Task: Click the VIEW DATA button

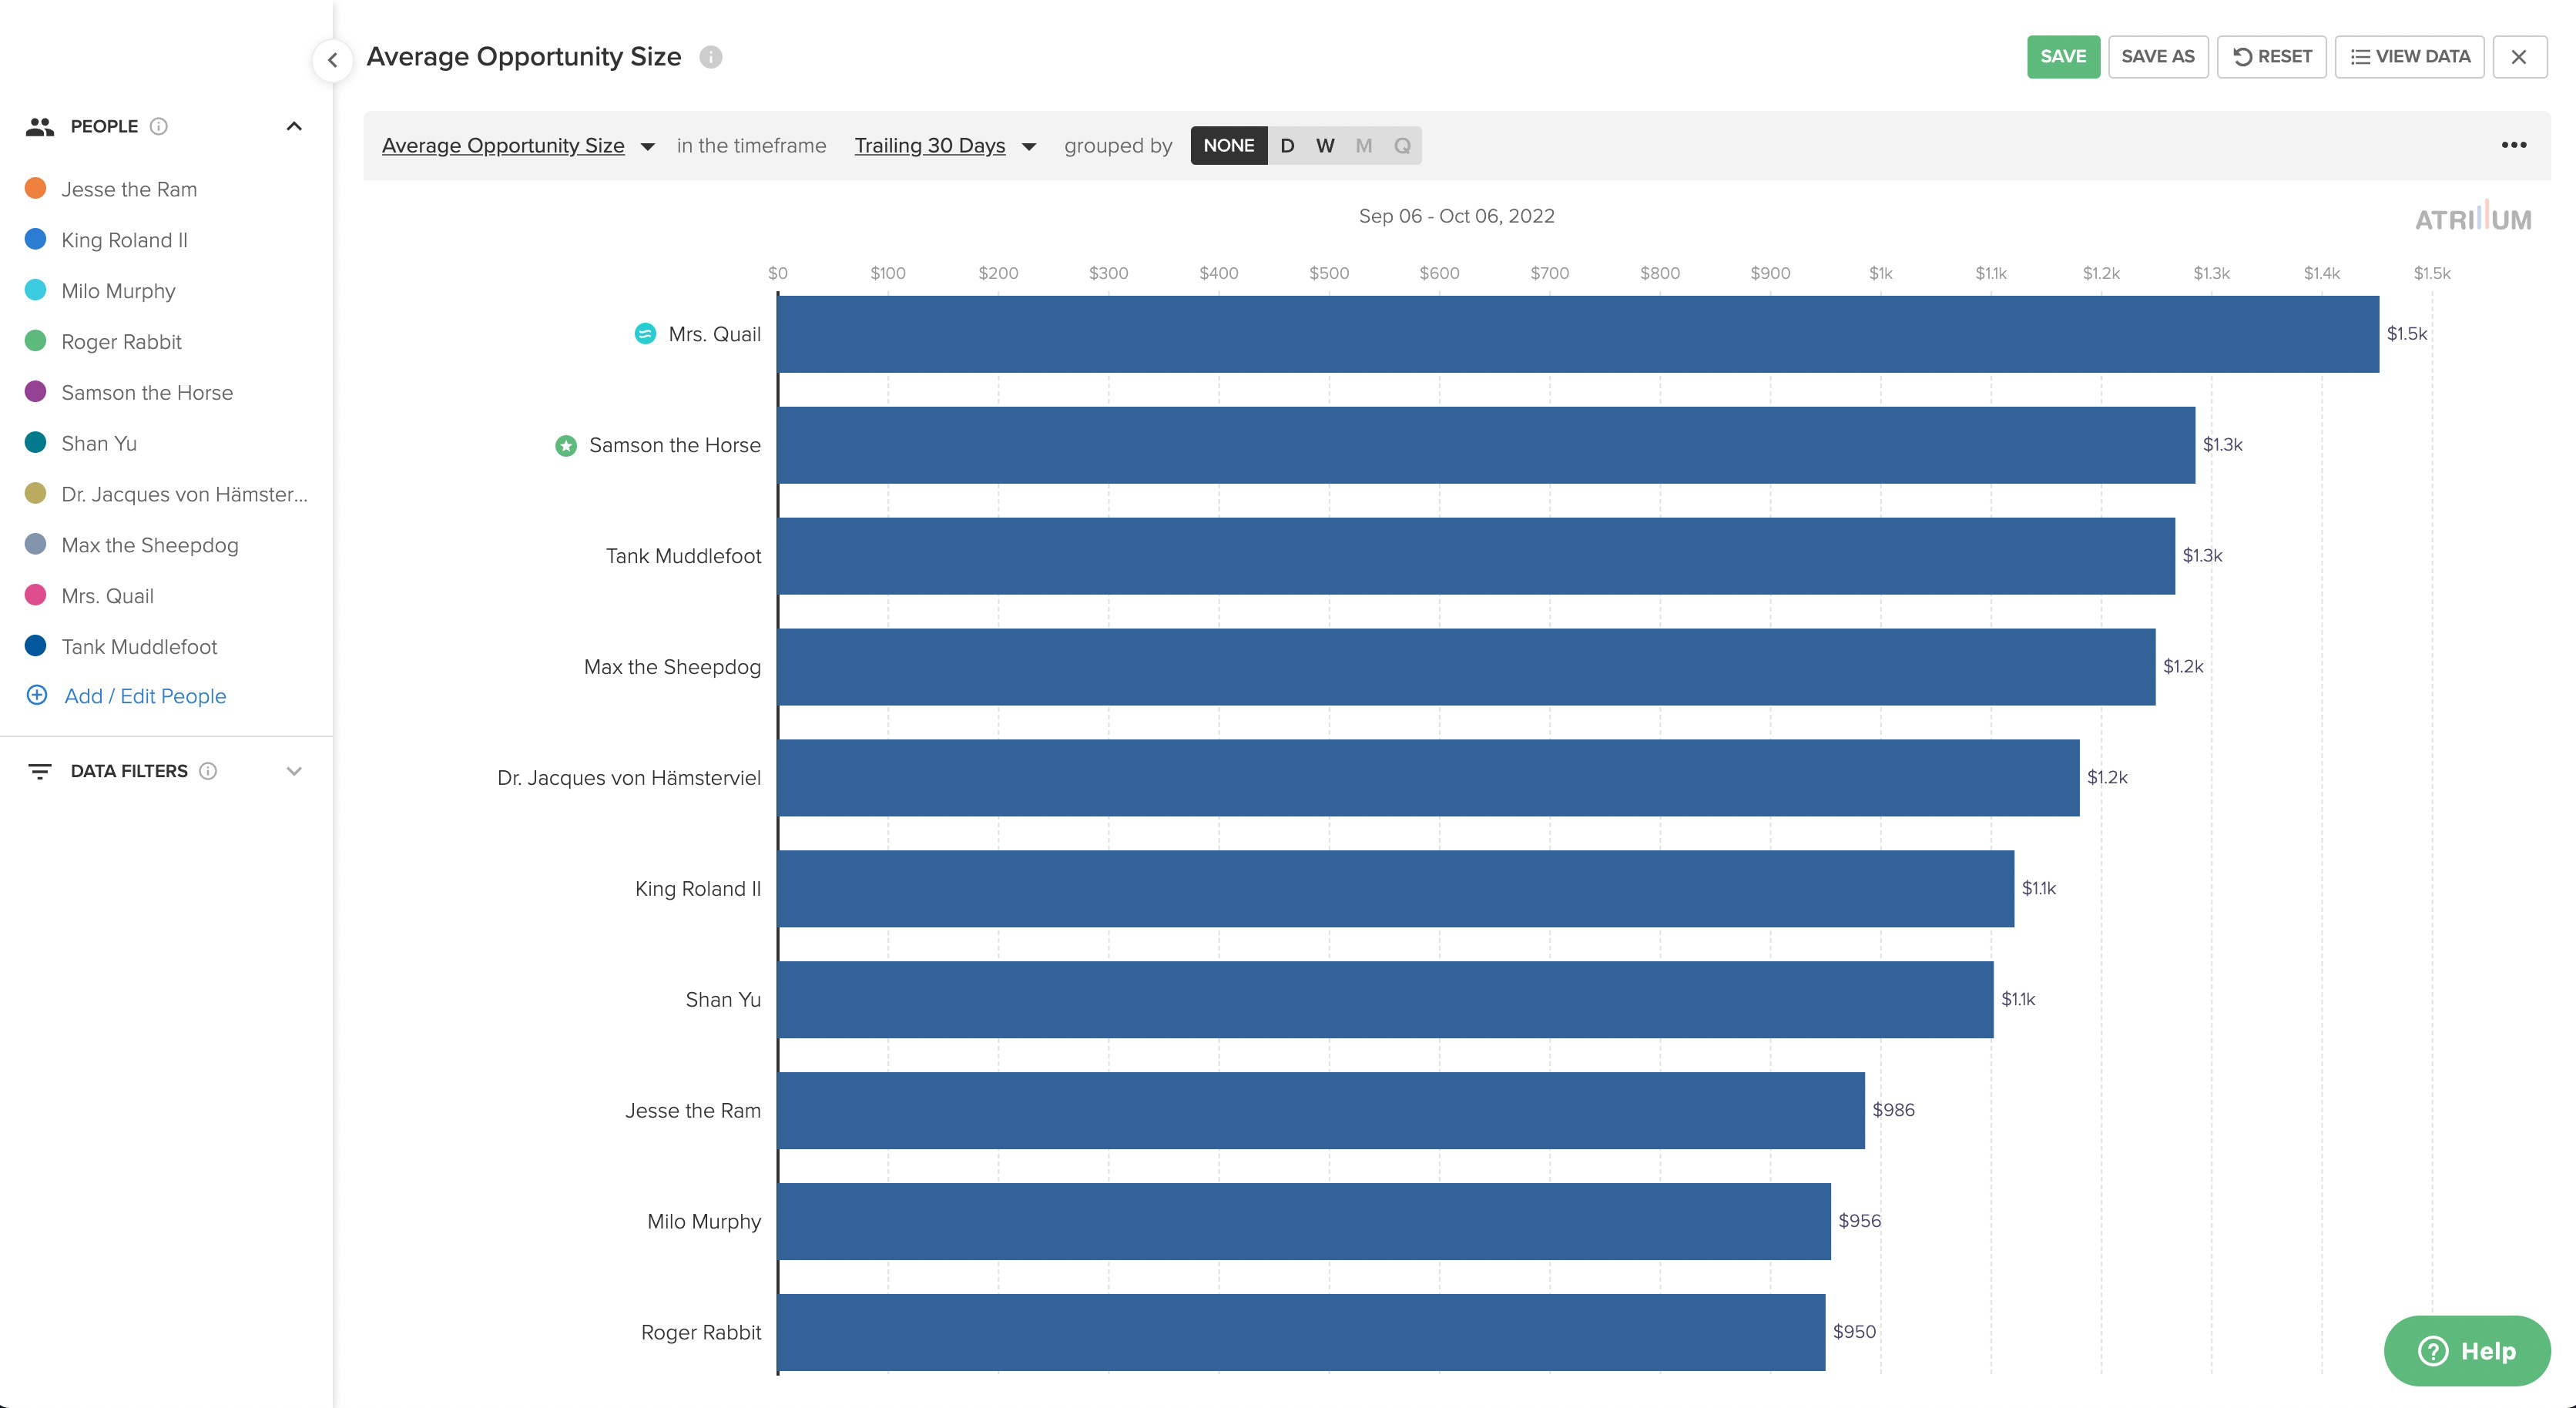Action: (2409, 57)
